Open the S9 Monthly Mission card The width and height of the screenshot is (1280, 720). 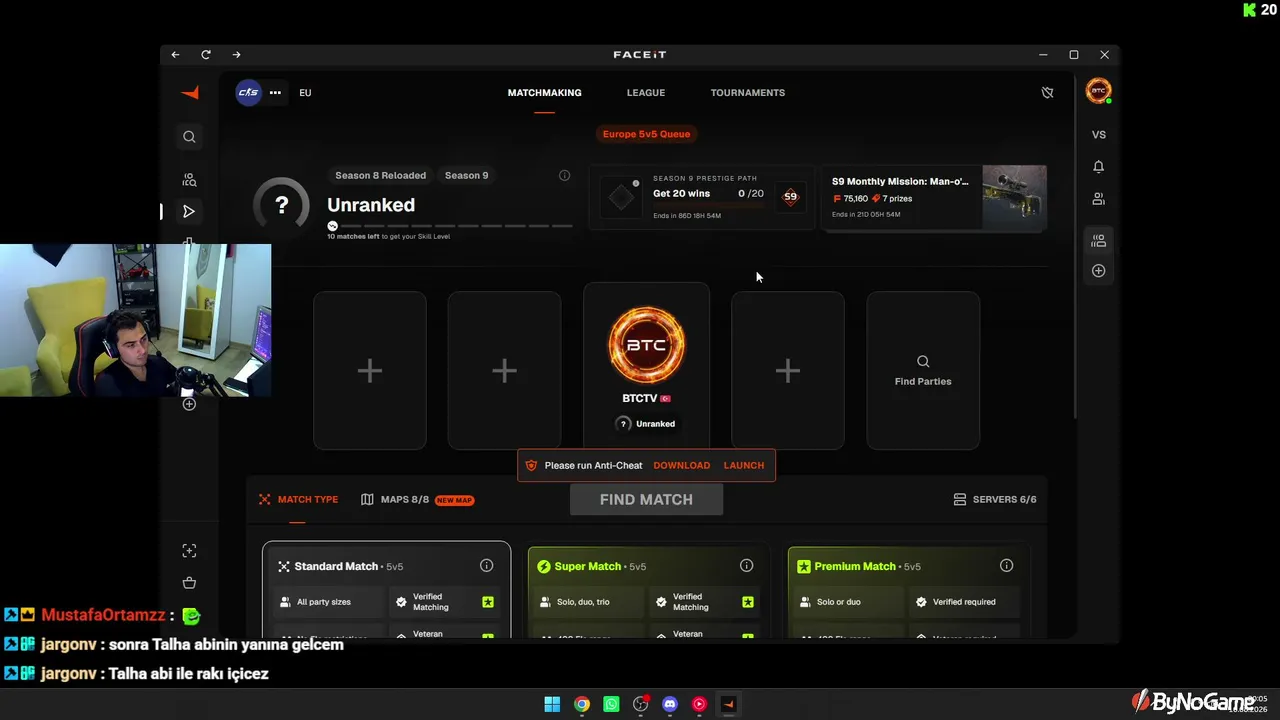(x=934, y=198)
